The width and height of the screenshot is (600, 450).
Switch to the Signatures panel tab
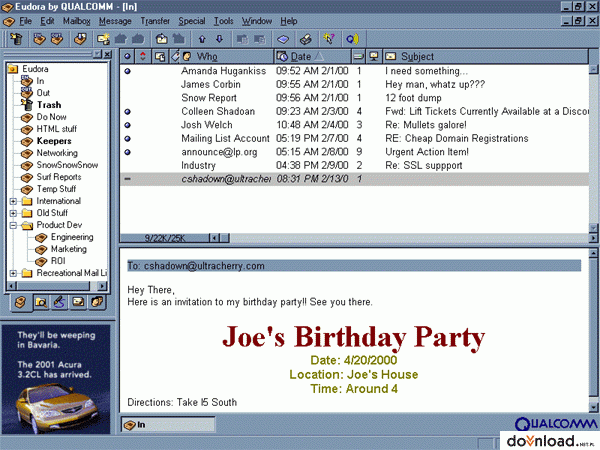(x=59, y=302)
